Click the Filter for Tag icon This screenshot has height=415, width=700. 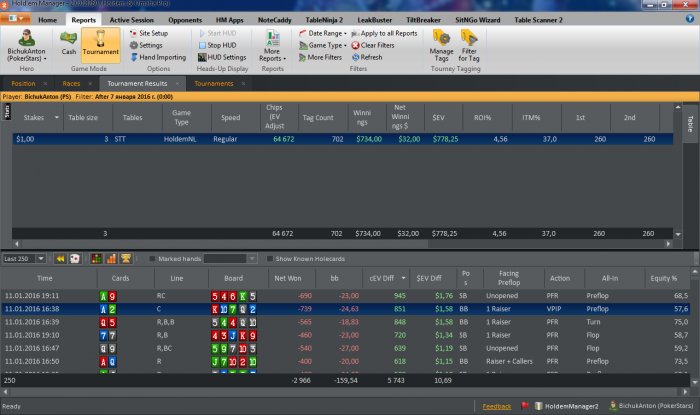(x=470, y=44)
